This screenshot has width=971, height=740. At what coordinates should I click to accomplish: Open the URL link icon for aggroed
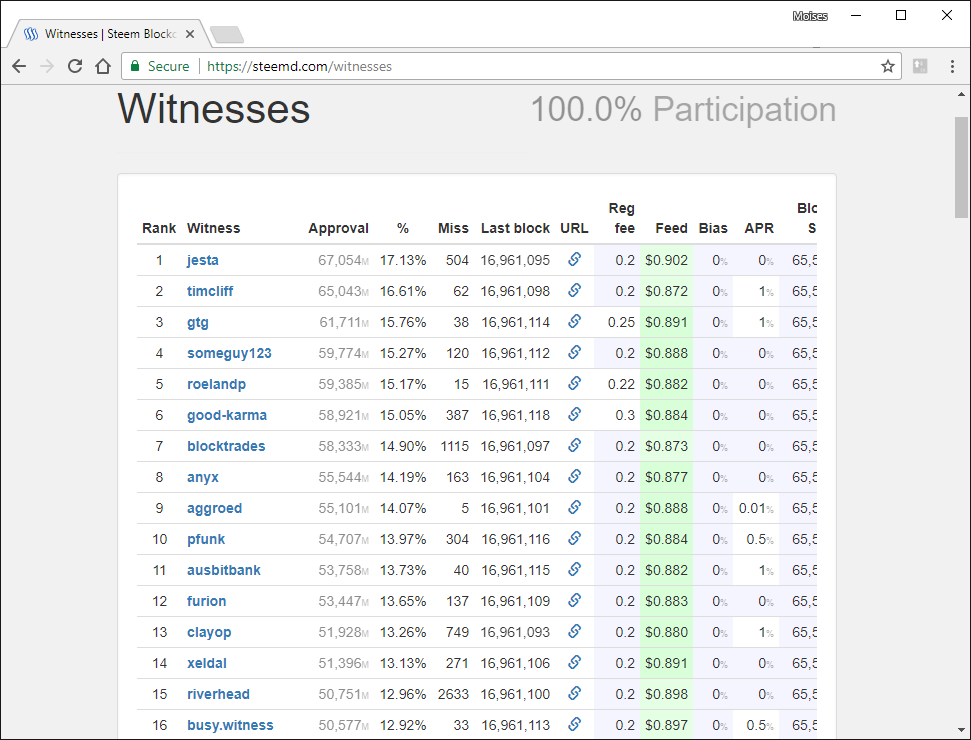click(574, 507)
